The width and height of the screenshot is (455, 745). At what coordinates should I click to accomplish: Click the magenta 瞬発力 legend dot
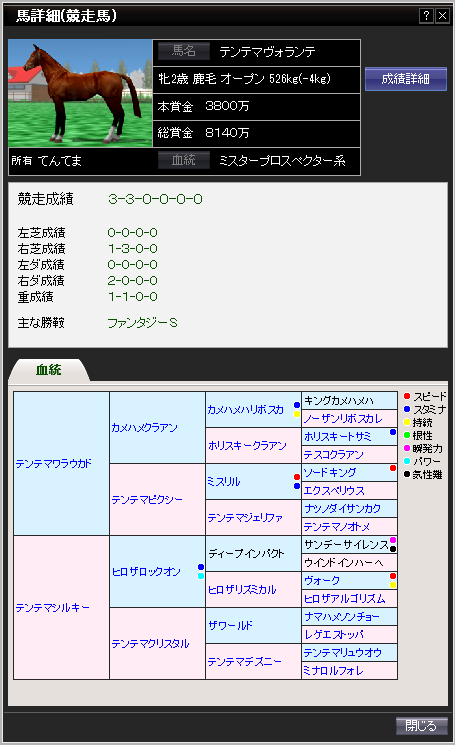tap(407, 448)
